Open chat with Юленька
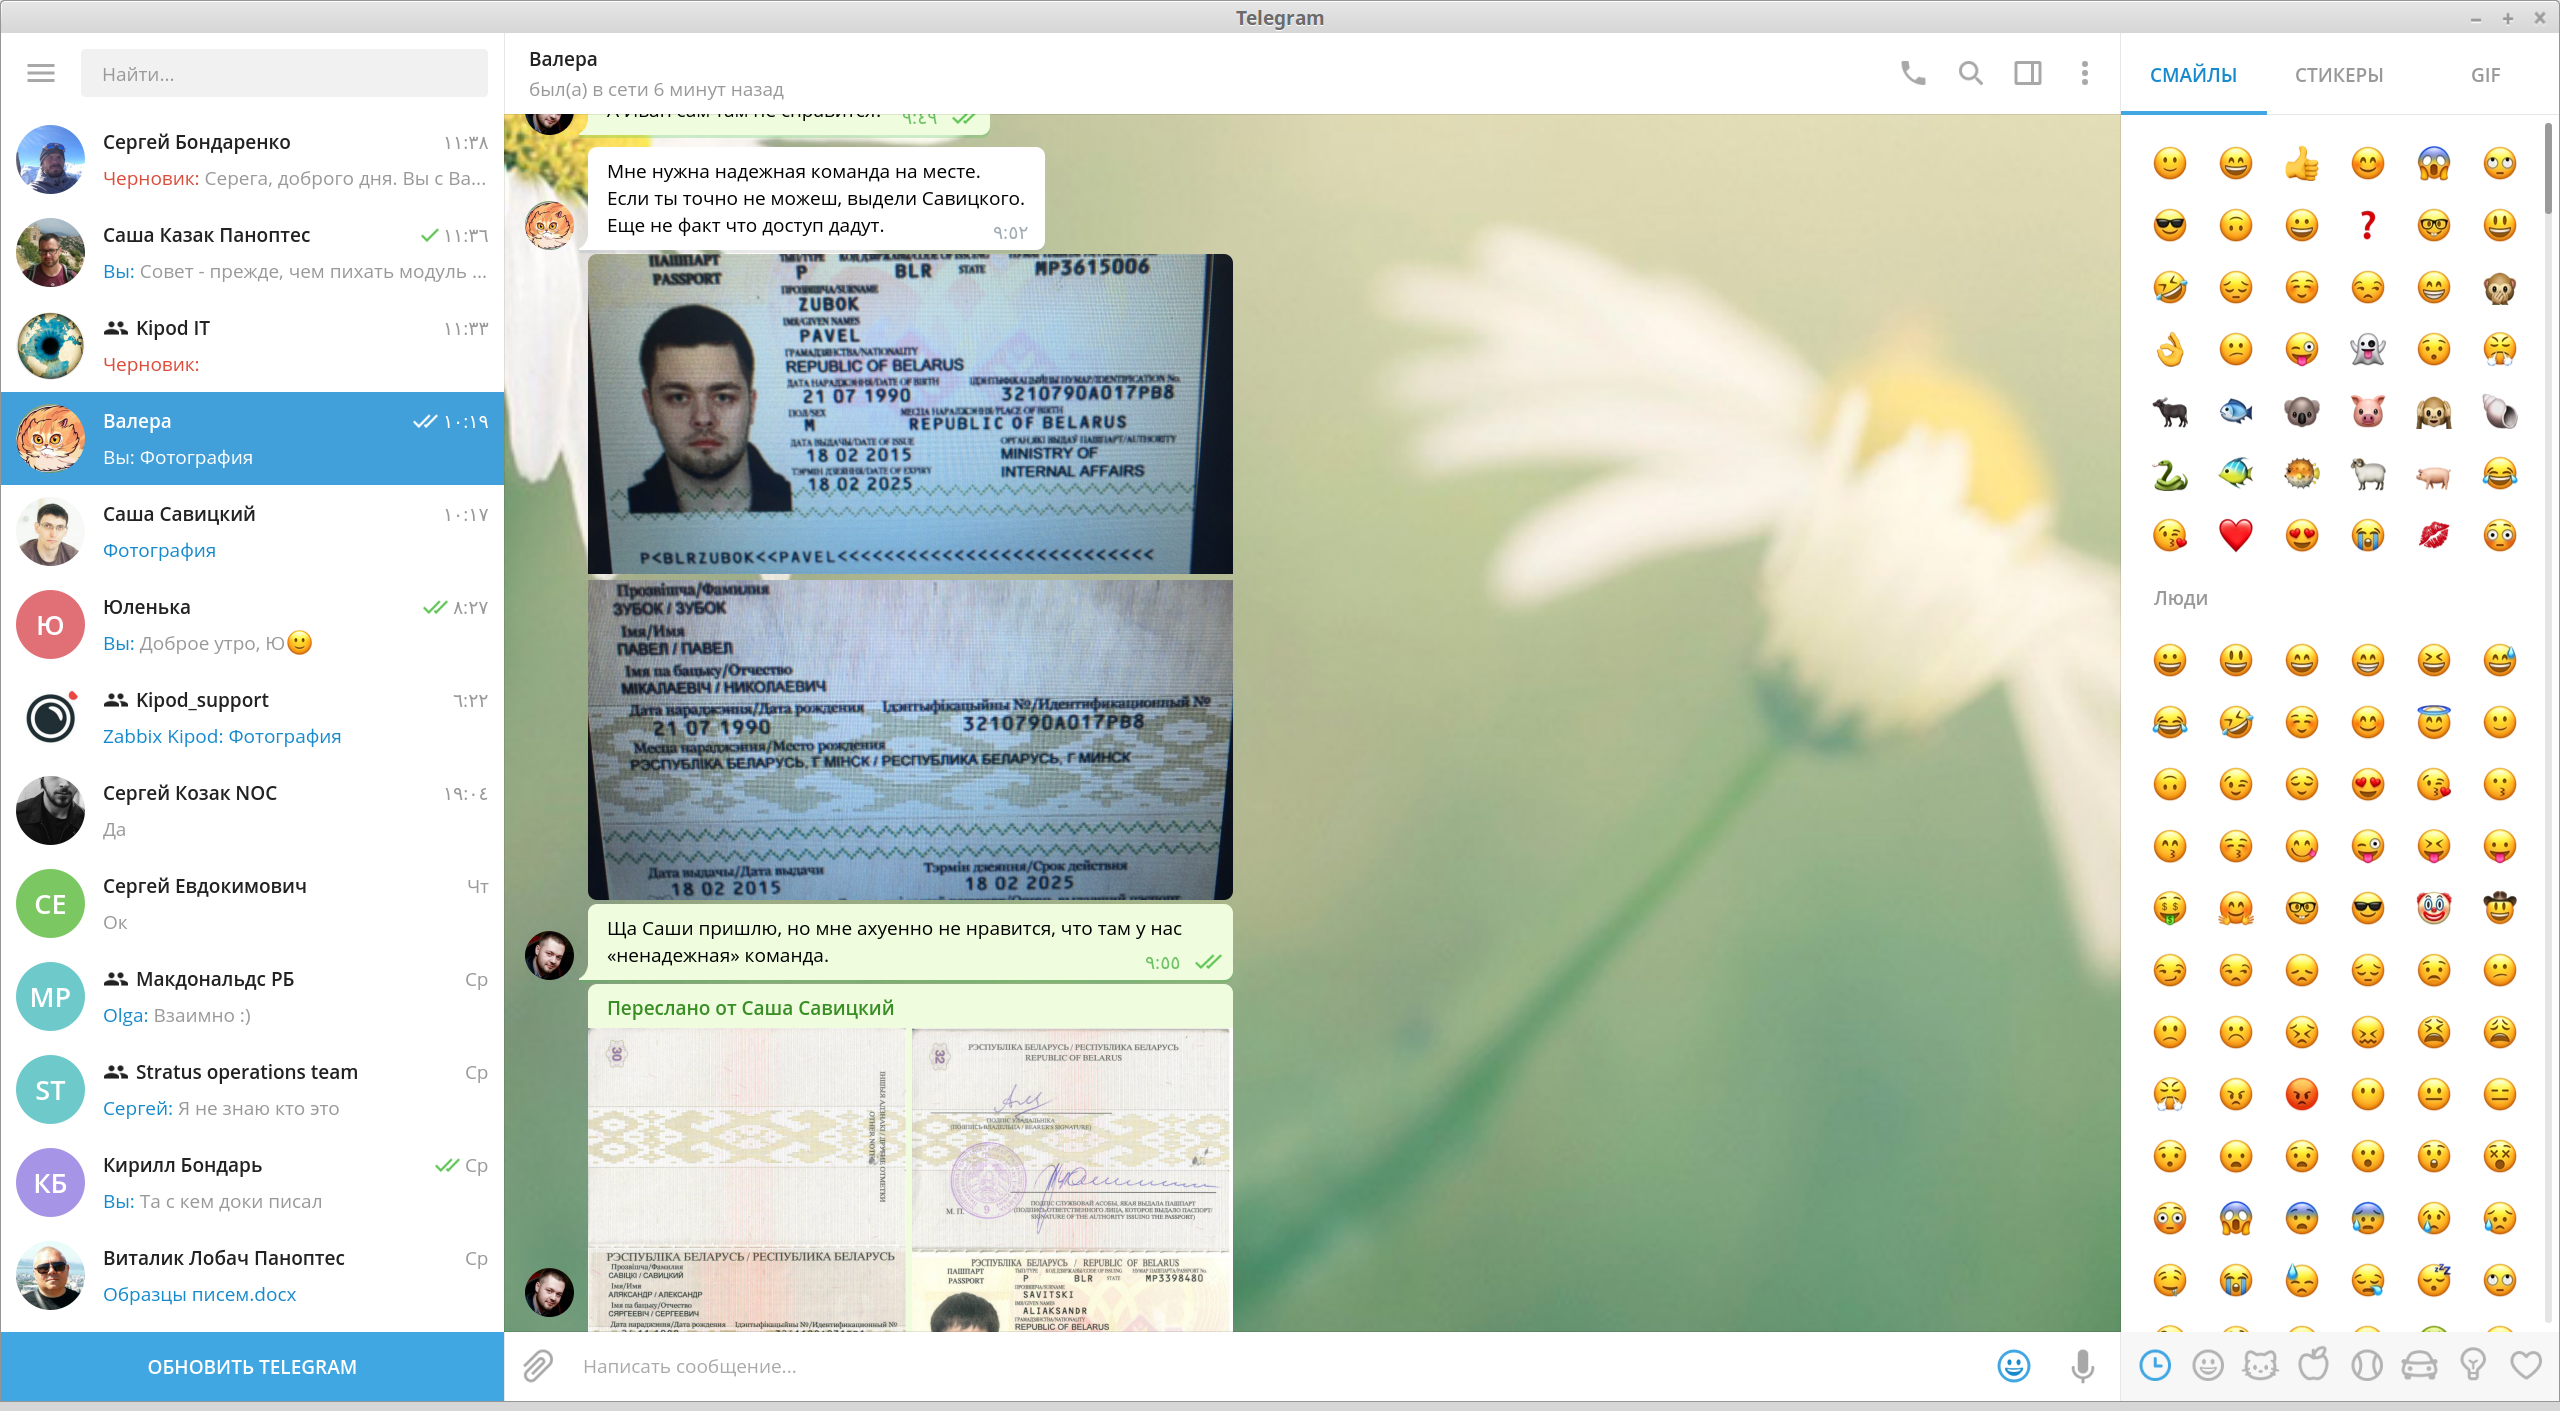 (252, 625)
